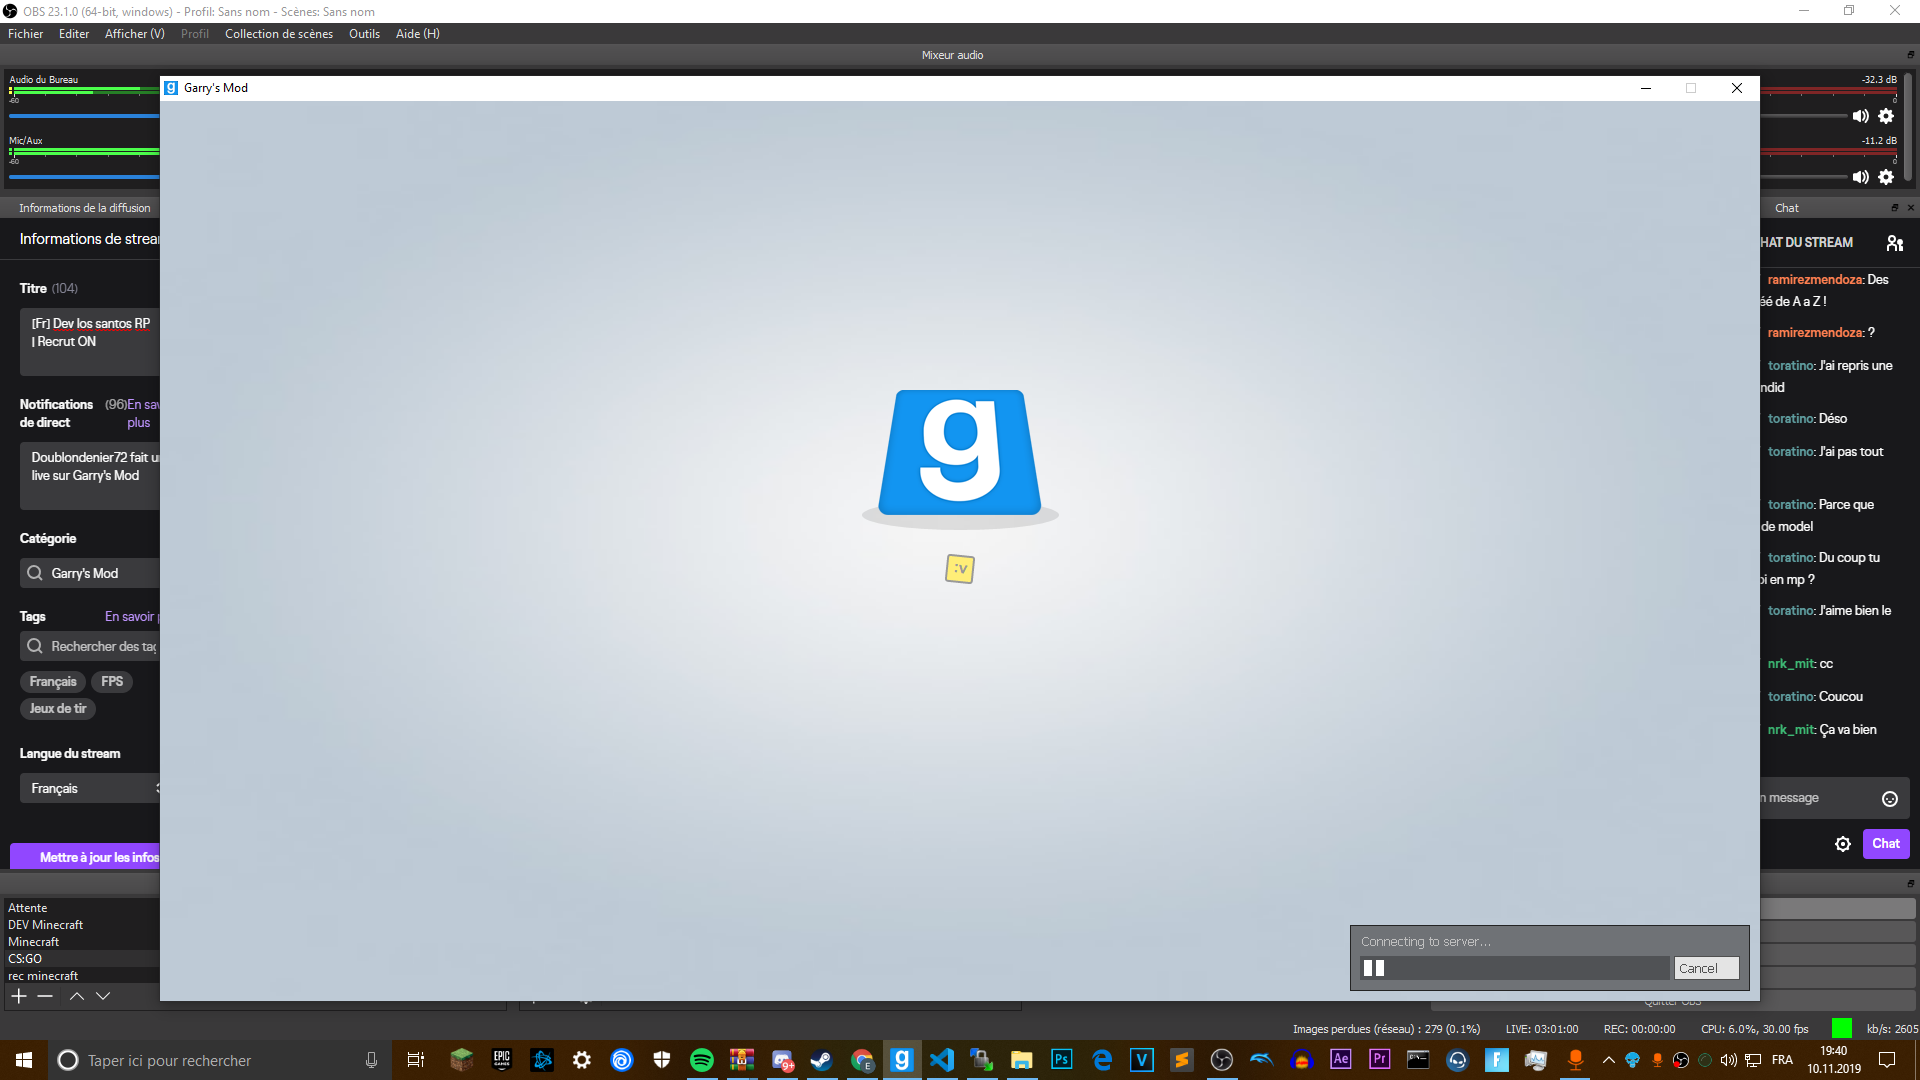Open the Langue du stream Français dropdown
Viewport: 1920px width, 1080px height.
(90, 788)
